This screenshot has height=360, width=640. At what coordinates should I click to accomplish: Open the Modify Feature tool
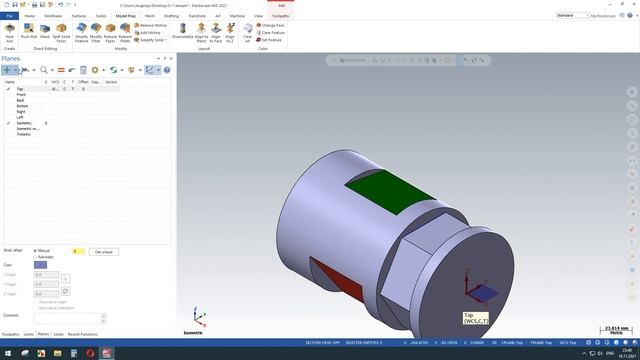(x=82, y=33)
